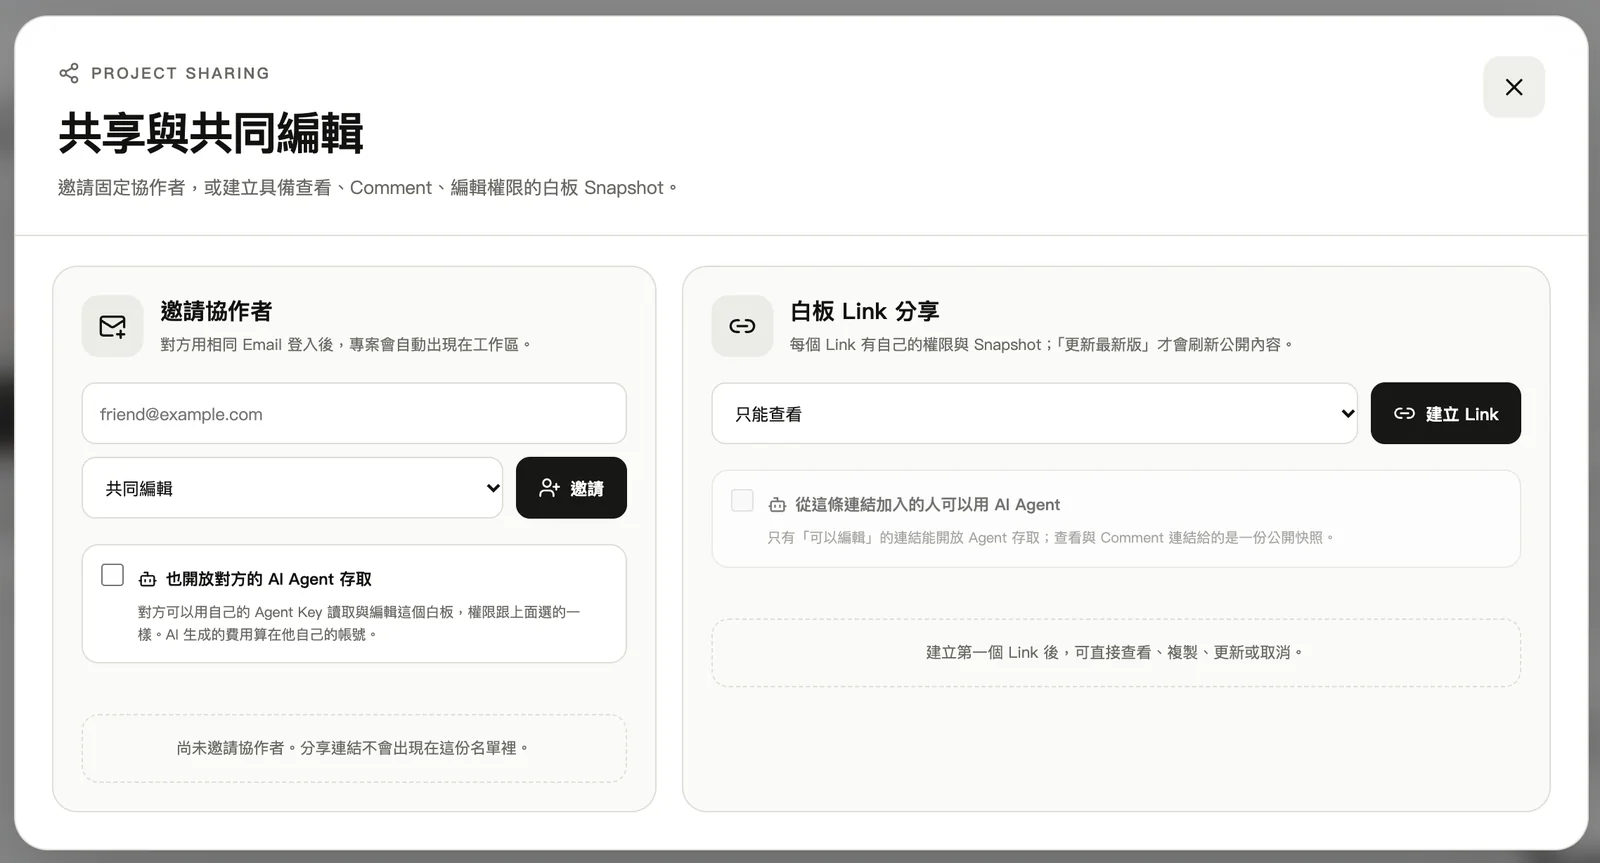
Task: Click the 共享與共同編輯 heading
Action: [x=211, y=133]
